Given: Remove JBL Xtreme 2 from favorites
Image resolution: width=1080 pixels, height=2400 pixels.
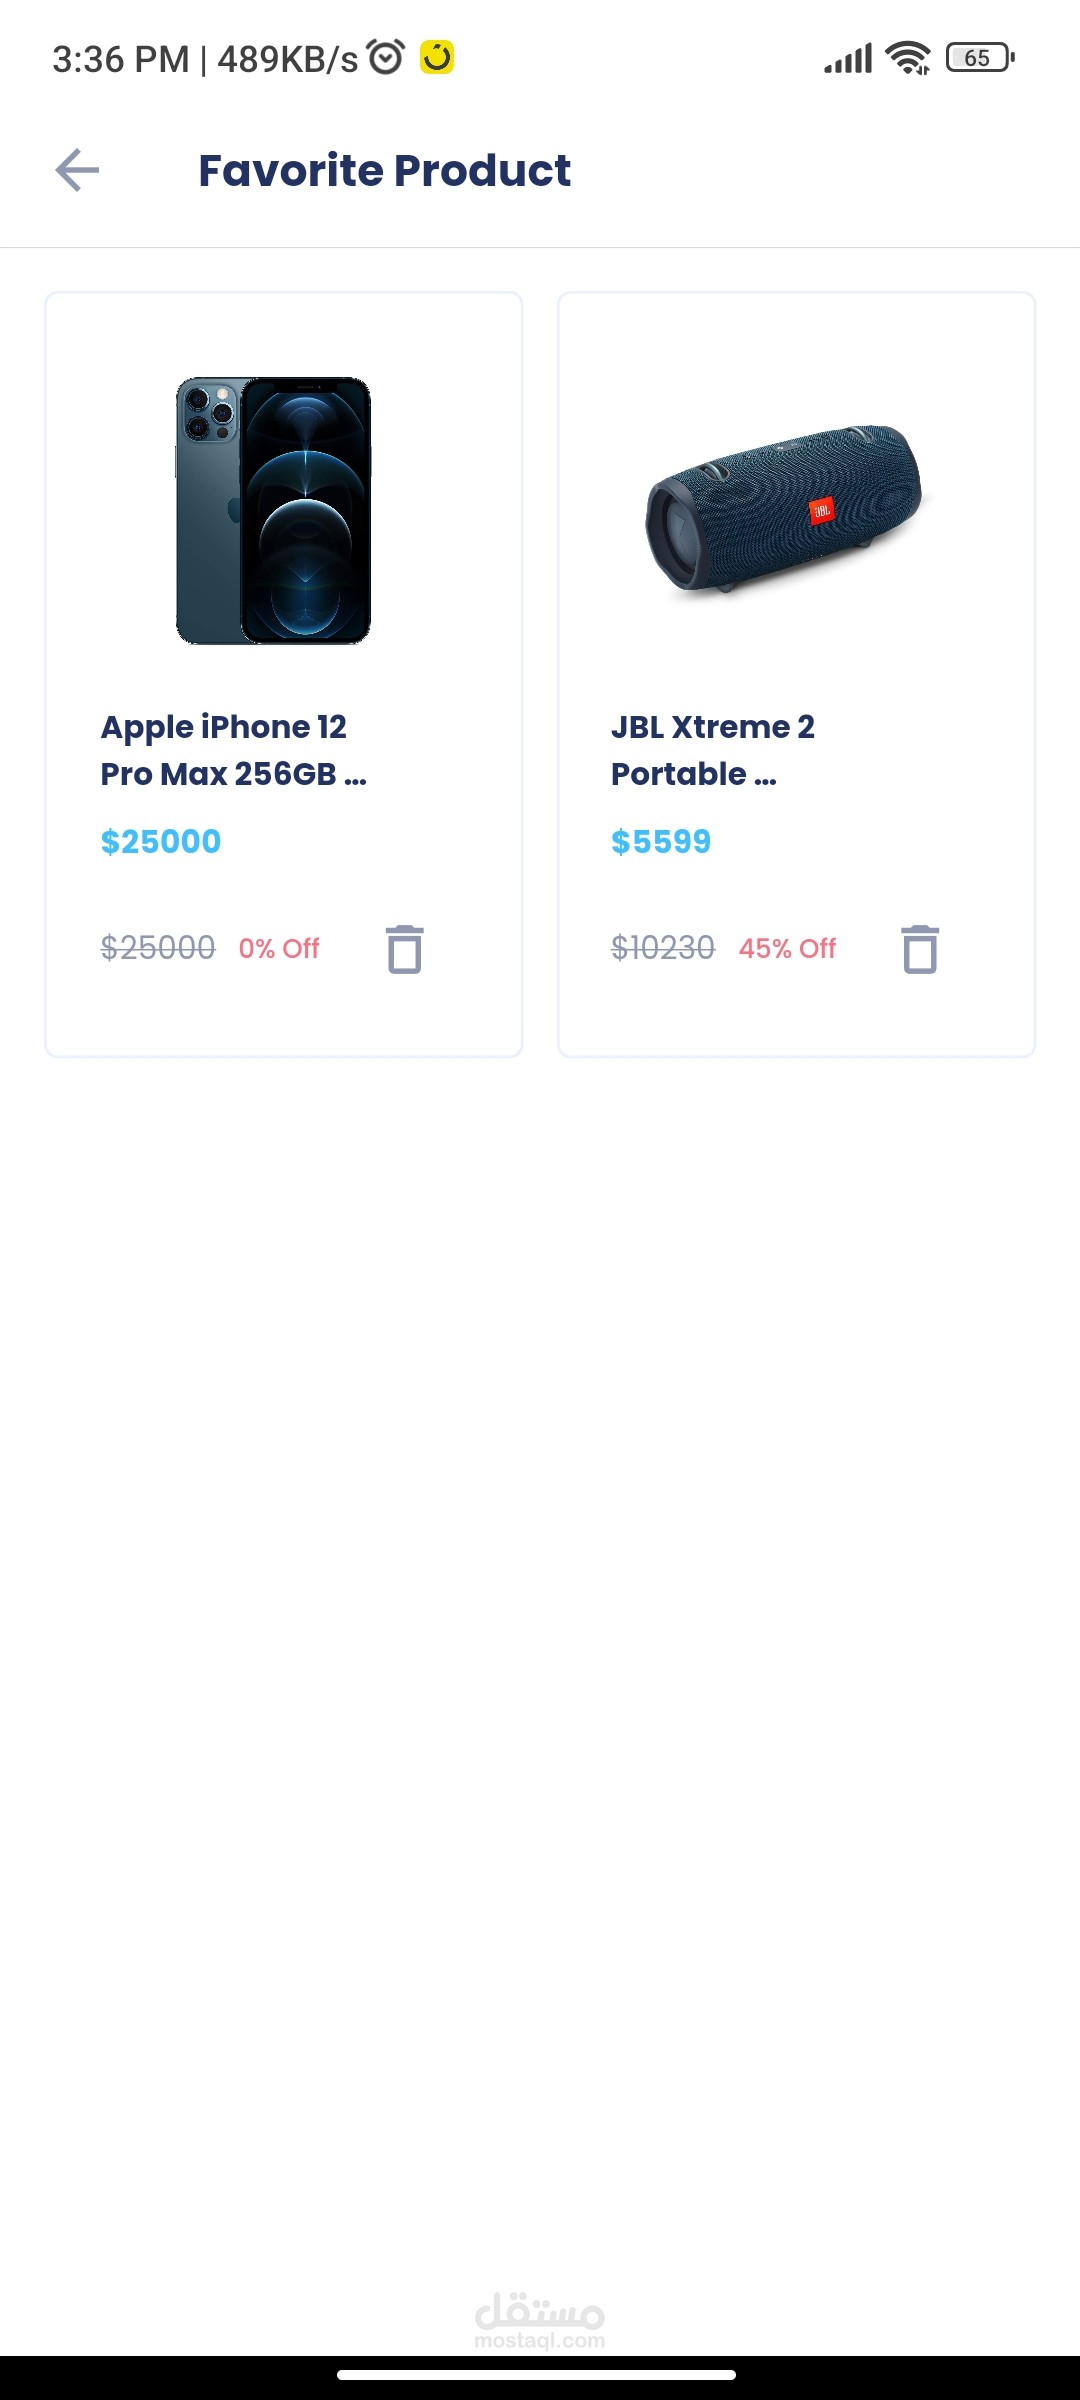Looking at the screenshot, I should click(x=920, y=949).
